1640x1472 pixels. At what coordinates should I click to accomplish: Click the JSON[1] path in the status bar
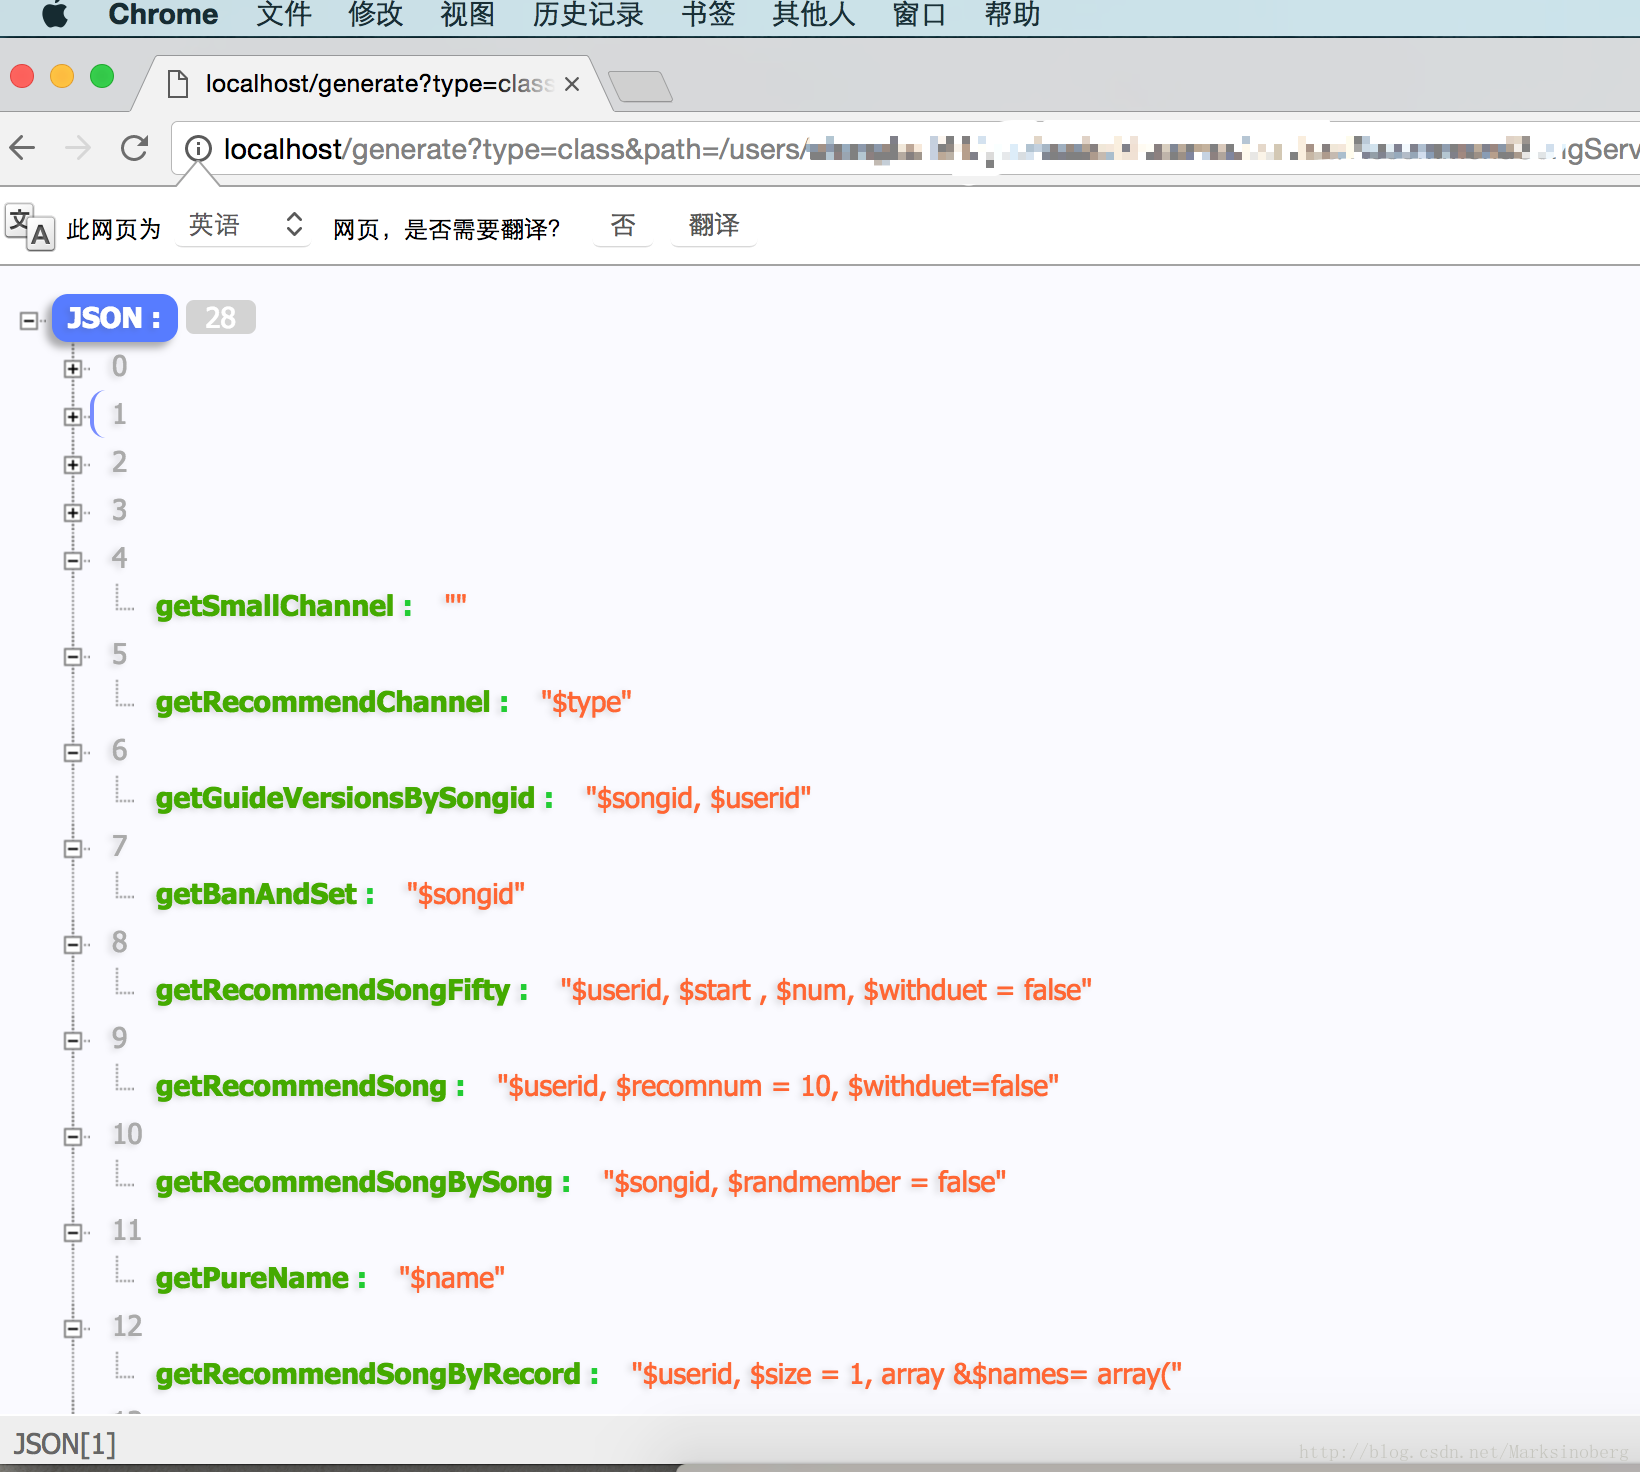pos(64,1444)
